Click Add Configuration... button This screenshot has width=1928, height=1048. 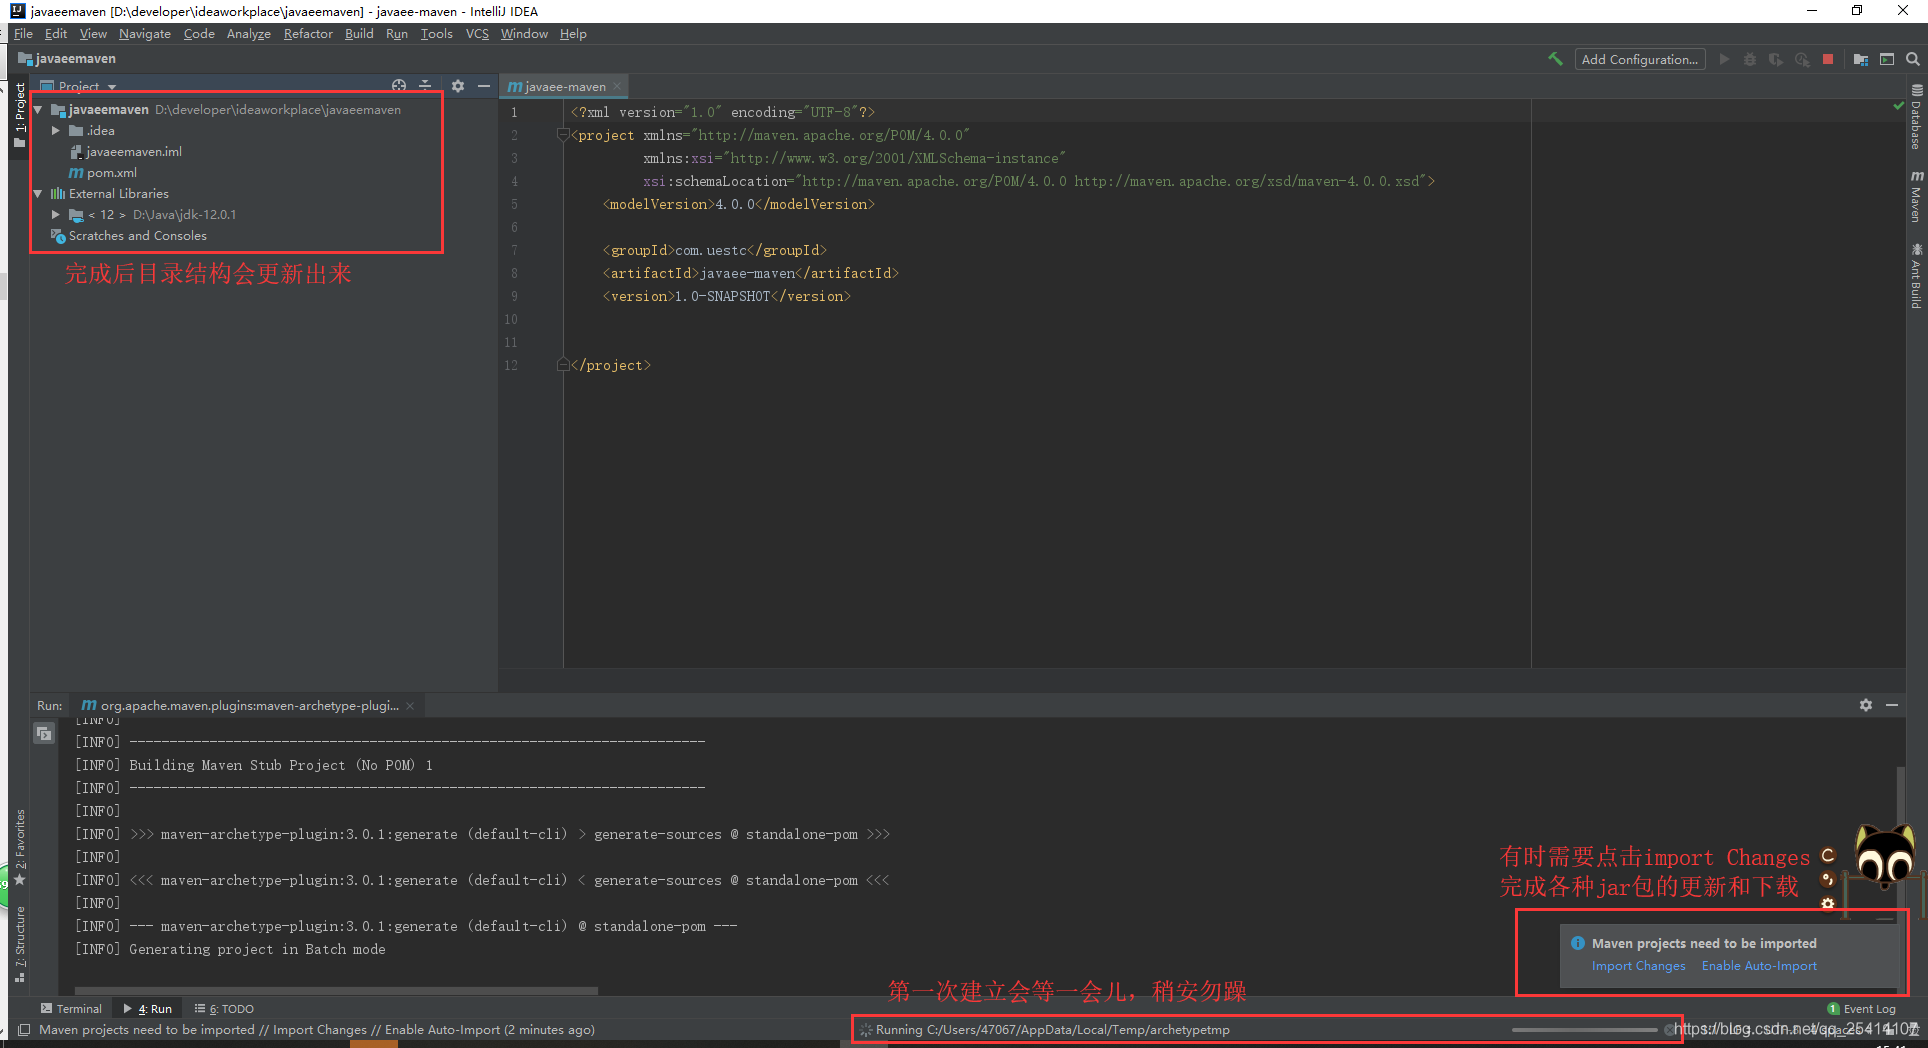pyautogui.click(x=1640, y=59)
